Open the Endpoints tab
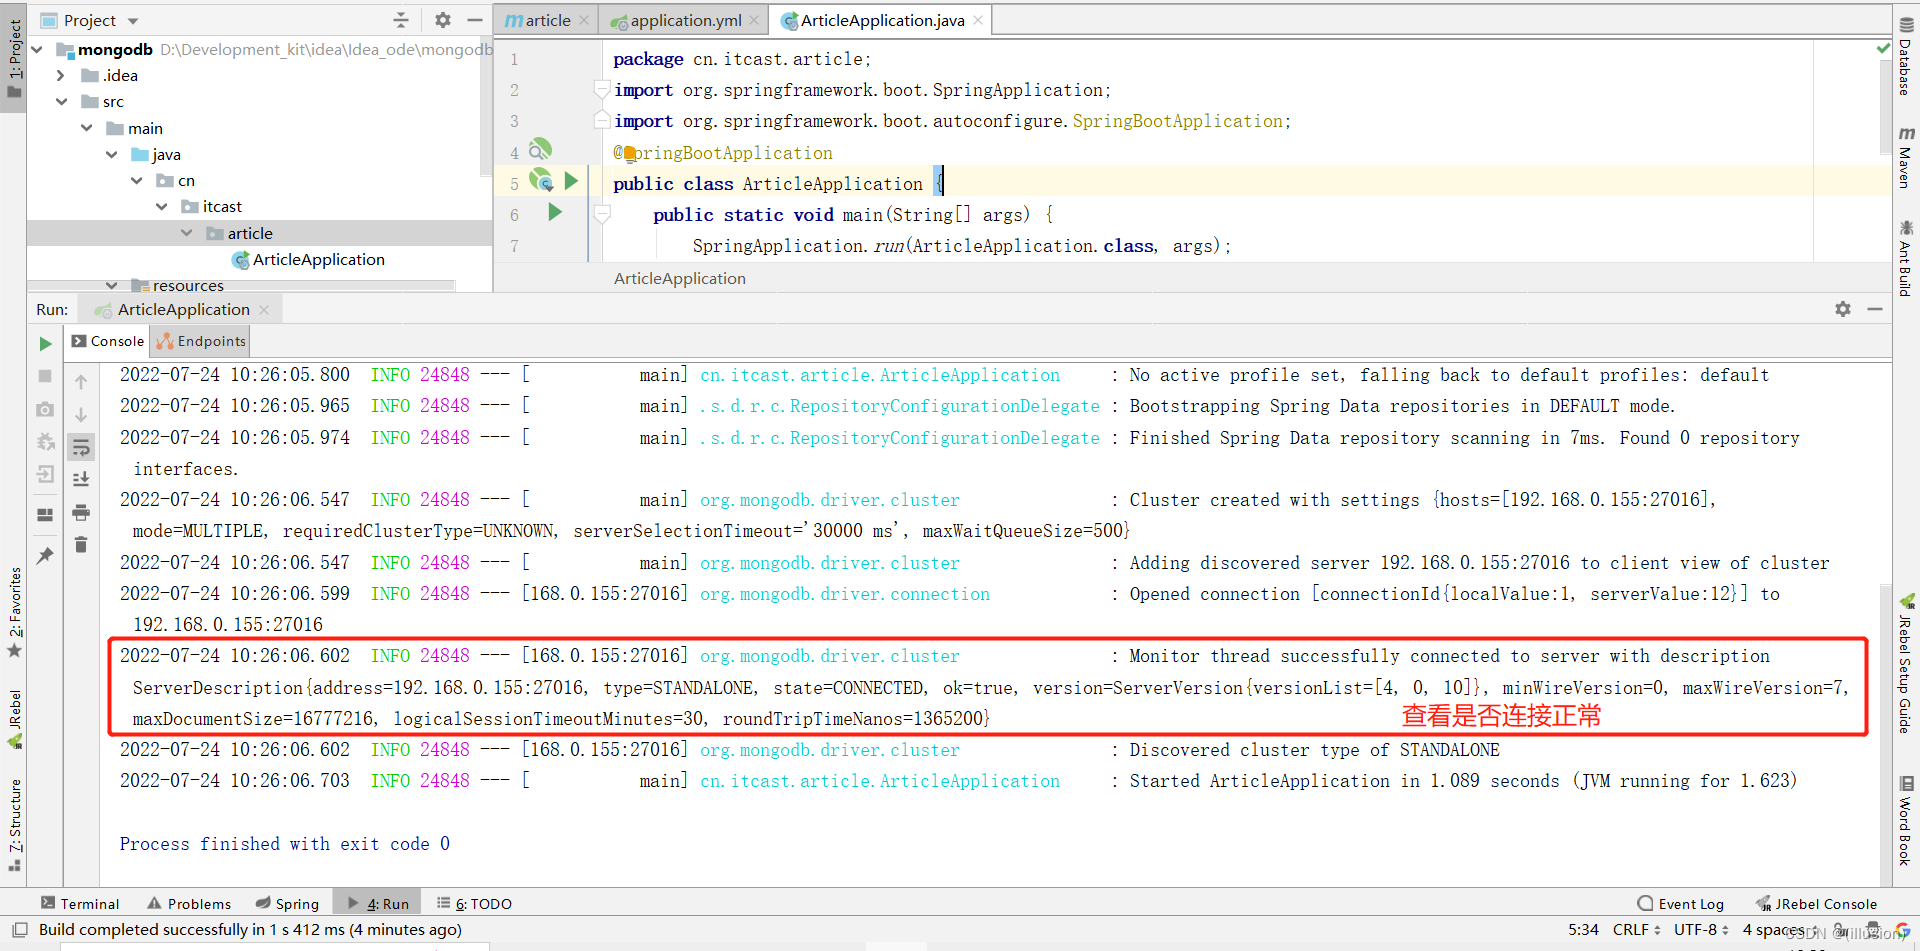1920x951 pixels. click(199, 341)
